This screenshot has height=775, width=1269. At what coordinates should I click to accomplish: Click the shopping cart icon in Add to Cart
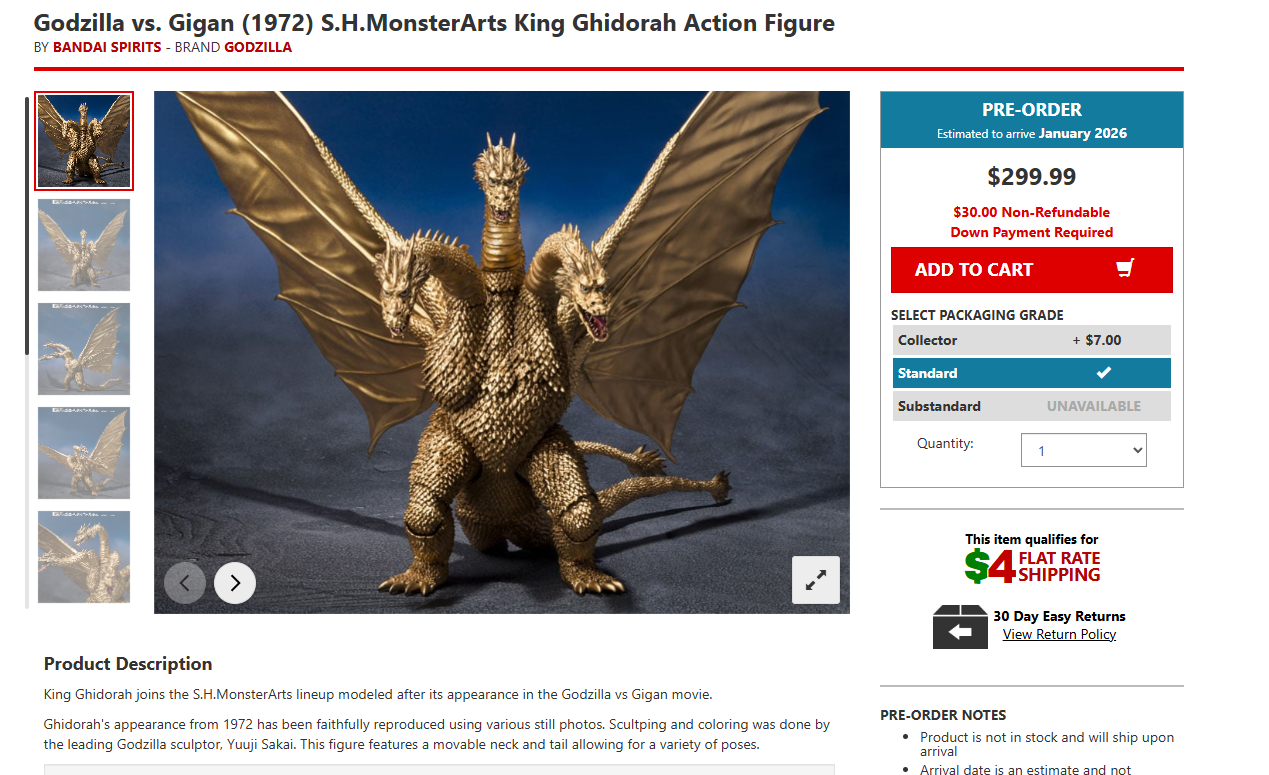click(1125, 268)
